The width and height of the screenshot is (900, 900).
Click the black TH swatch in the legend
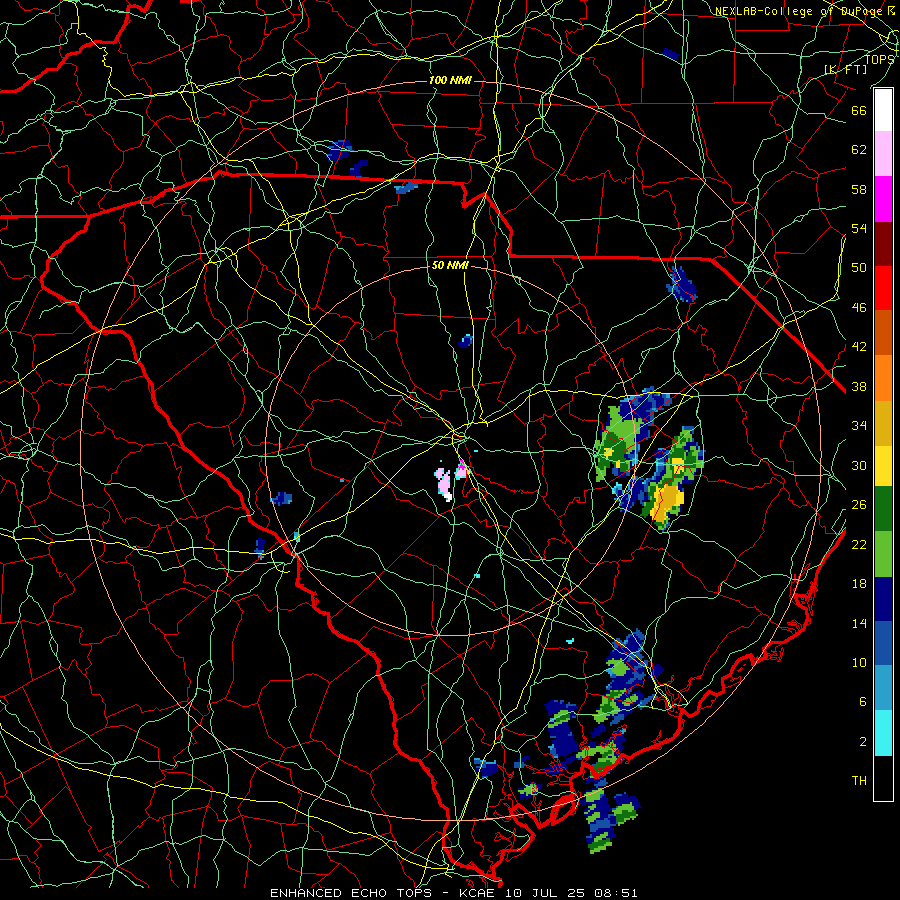pos(883,778)
